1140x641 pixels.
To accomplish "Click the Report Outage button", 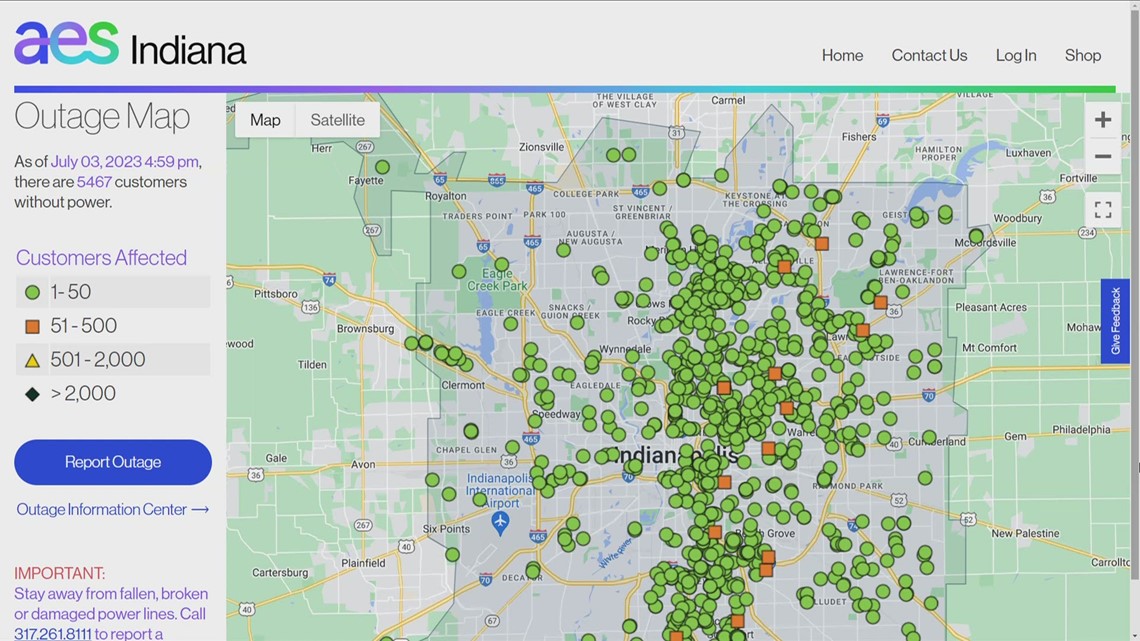I will click(112, 462).
